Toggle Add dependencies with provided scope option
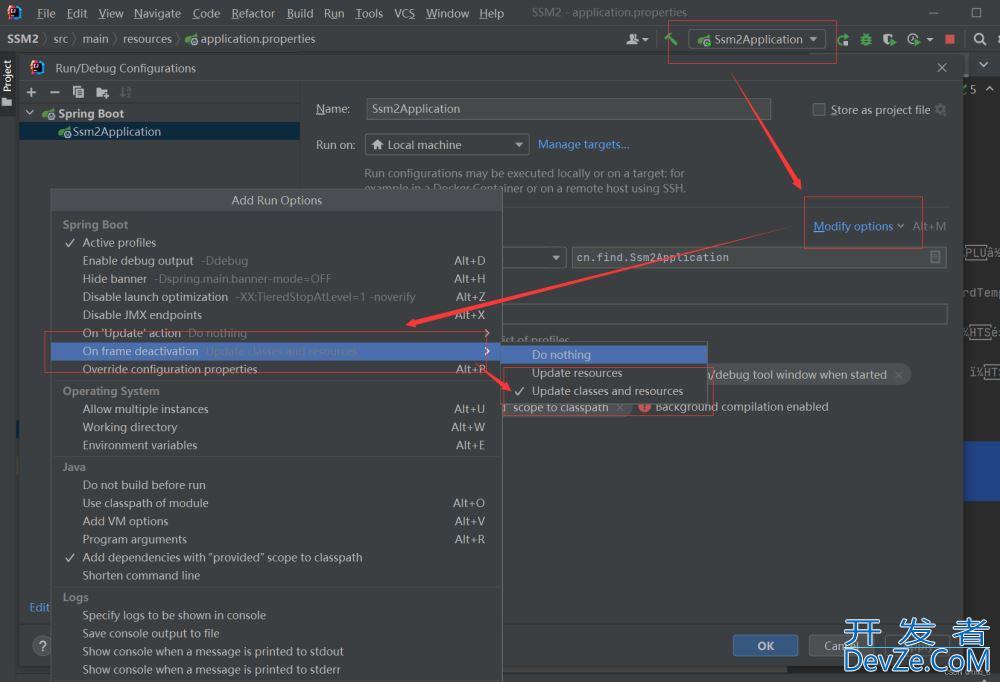This screenshot has height=682, width=1000. pos(222,558)
